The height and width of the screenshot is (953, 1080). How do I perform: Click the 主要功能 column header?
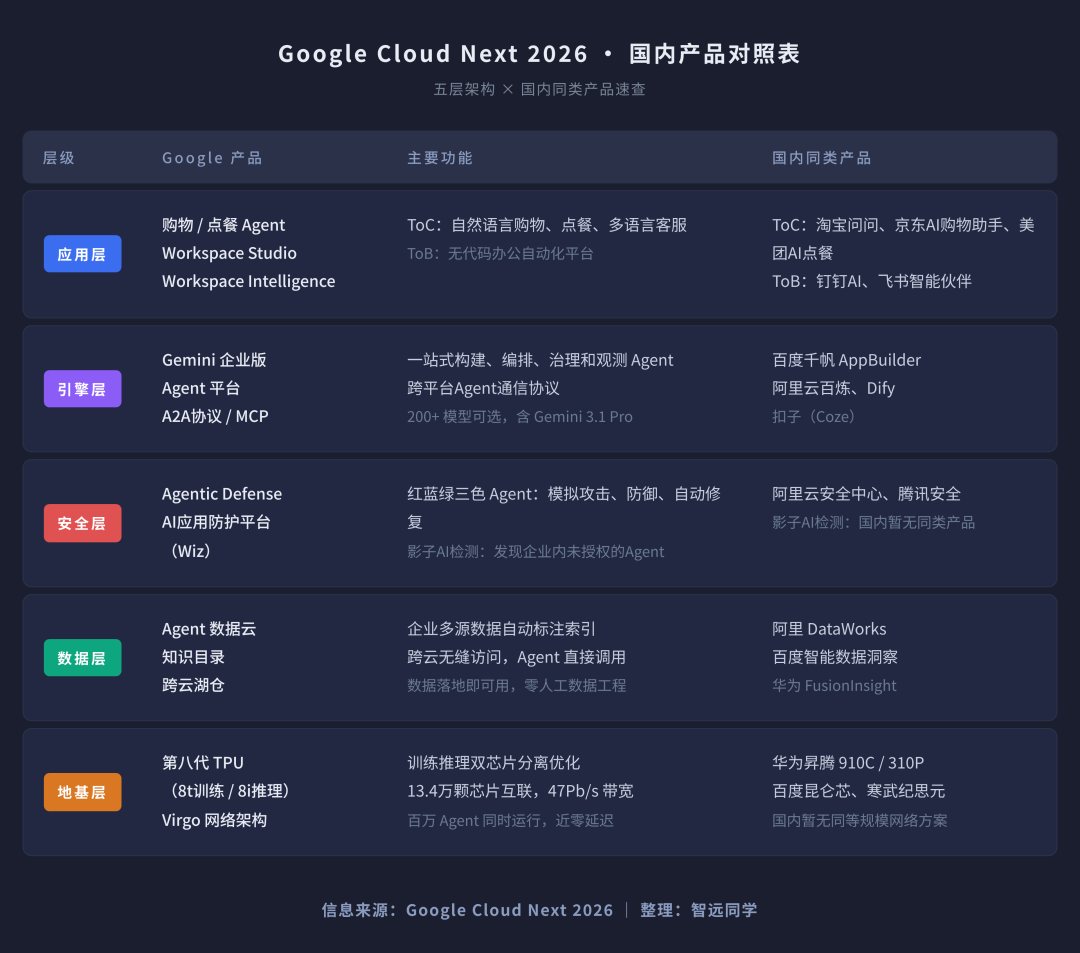pos(440,157)
